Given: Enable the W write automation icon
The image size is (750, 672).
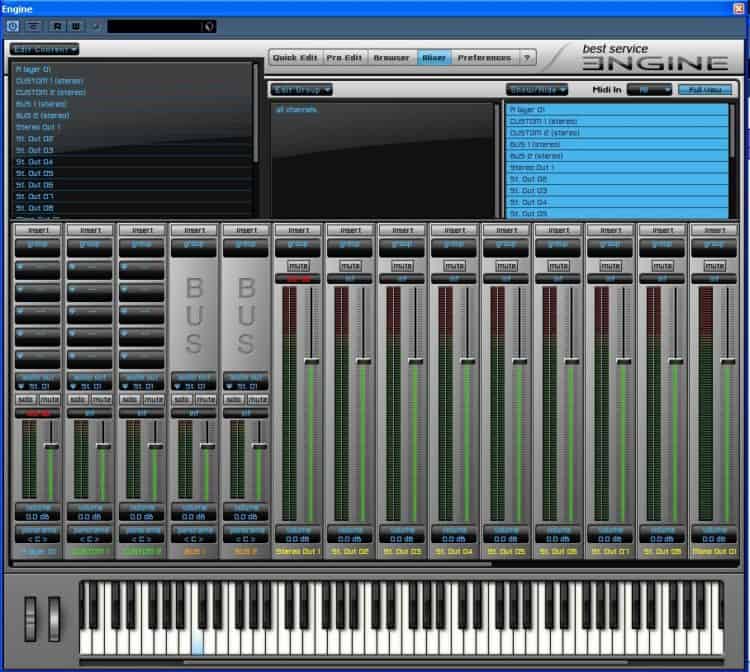Looking at the screenshot, I should pos(76,26).
